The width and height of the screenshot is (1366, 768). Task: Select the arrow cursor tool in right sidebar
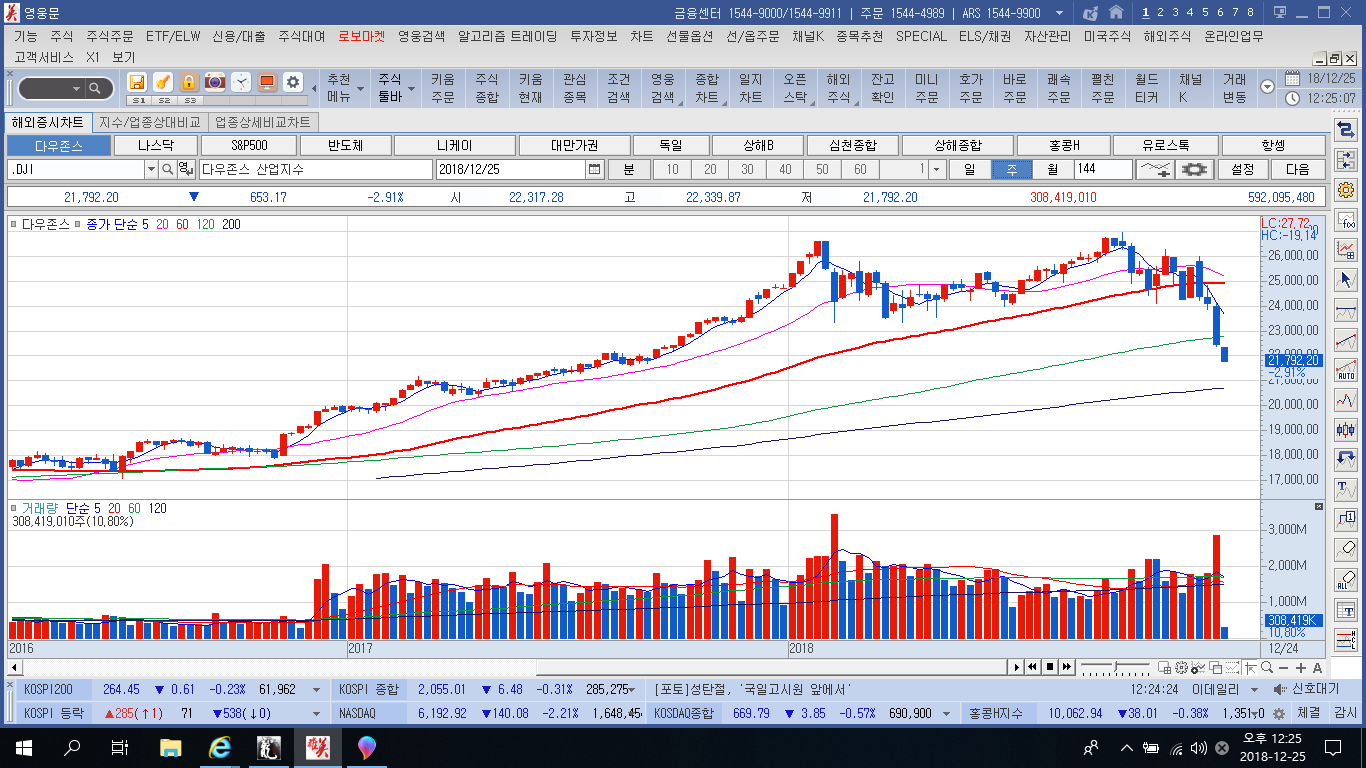pyautogui.click(x=1346, y=279)
